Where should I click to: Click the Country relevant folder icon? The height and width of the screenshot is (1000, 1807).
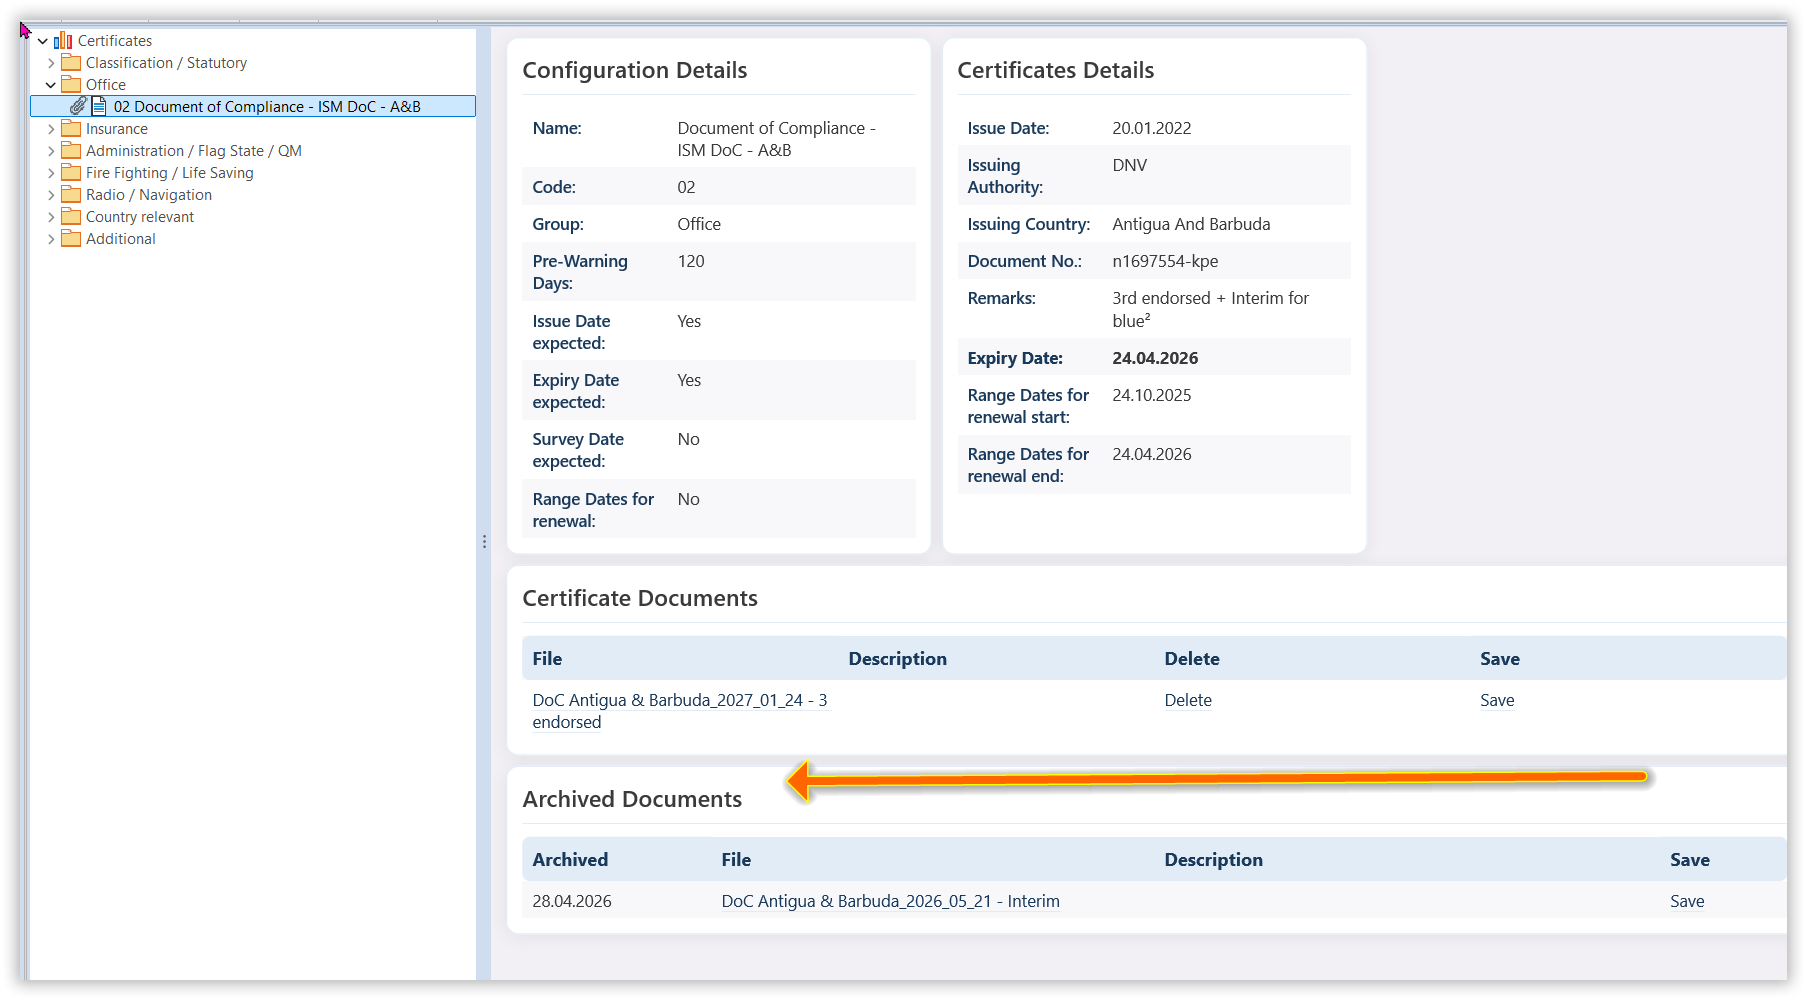71,216
